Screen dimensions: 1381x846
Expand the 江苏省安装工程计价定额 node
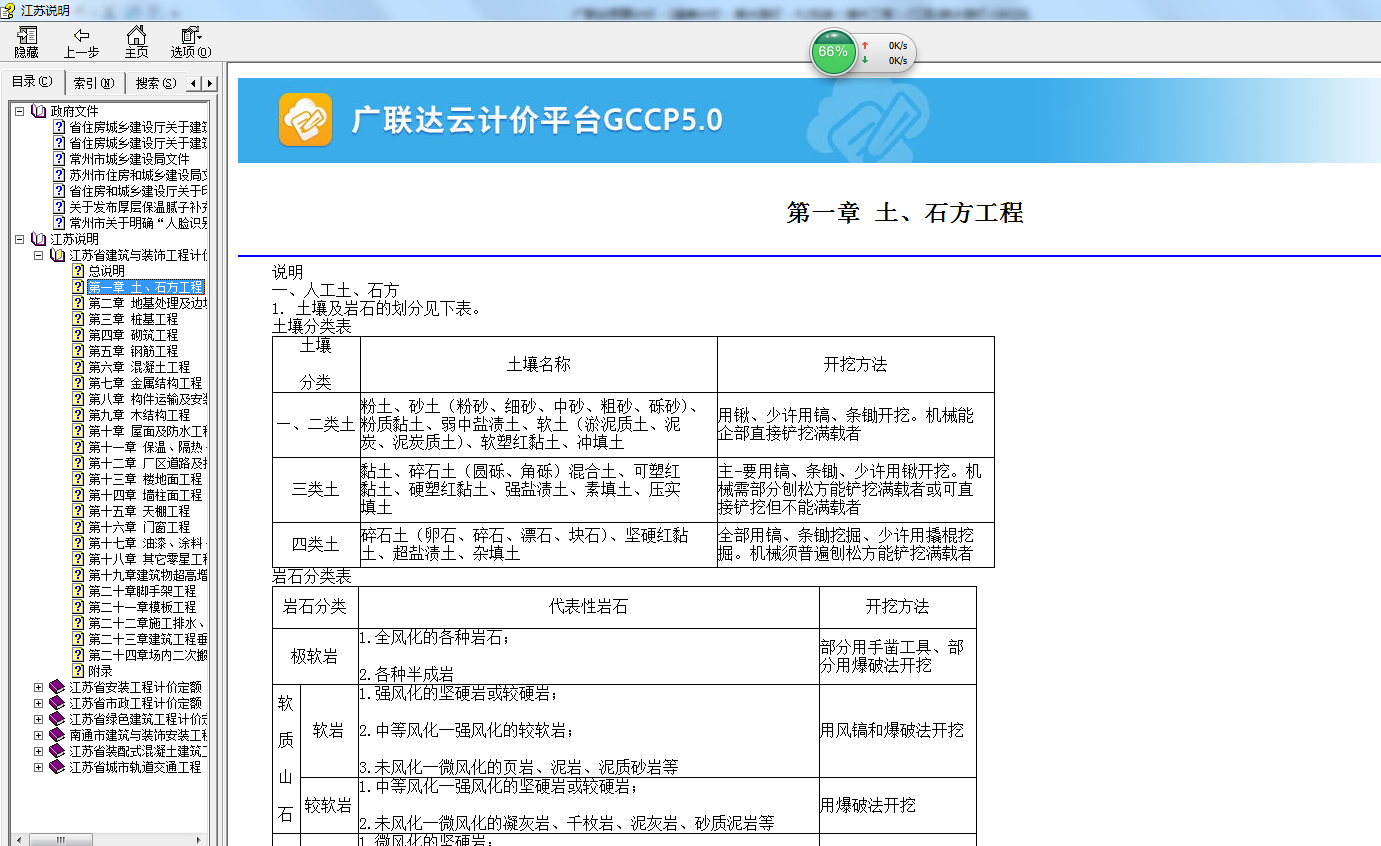tap(38, 687)
